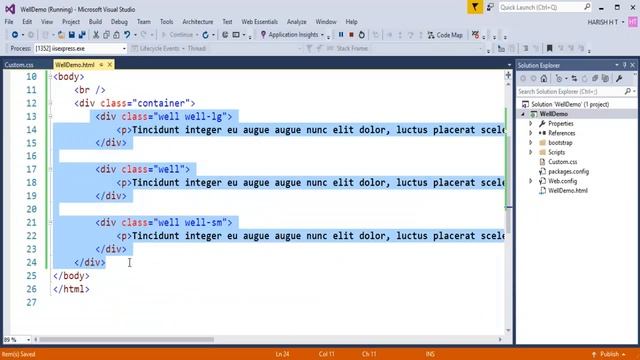Click the Undo arrow icon
This screenshot has height=360, width=640.
[x=127, y=35]
